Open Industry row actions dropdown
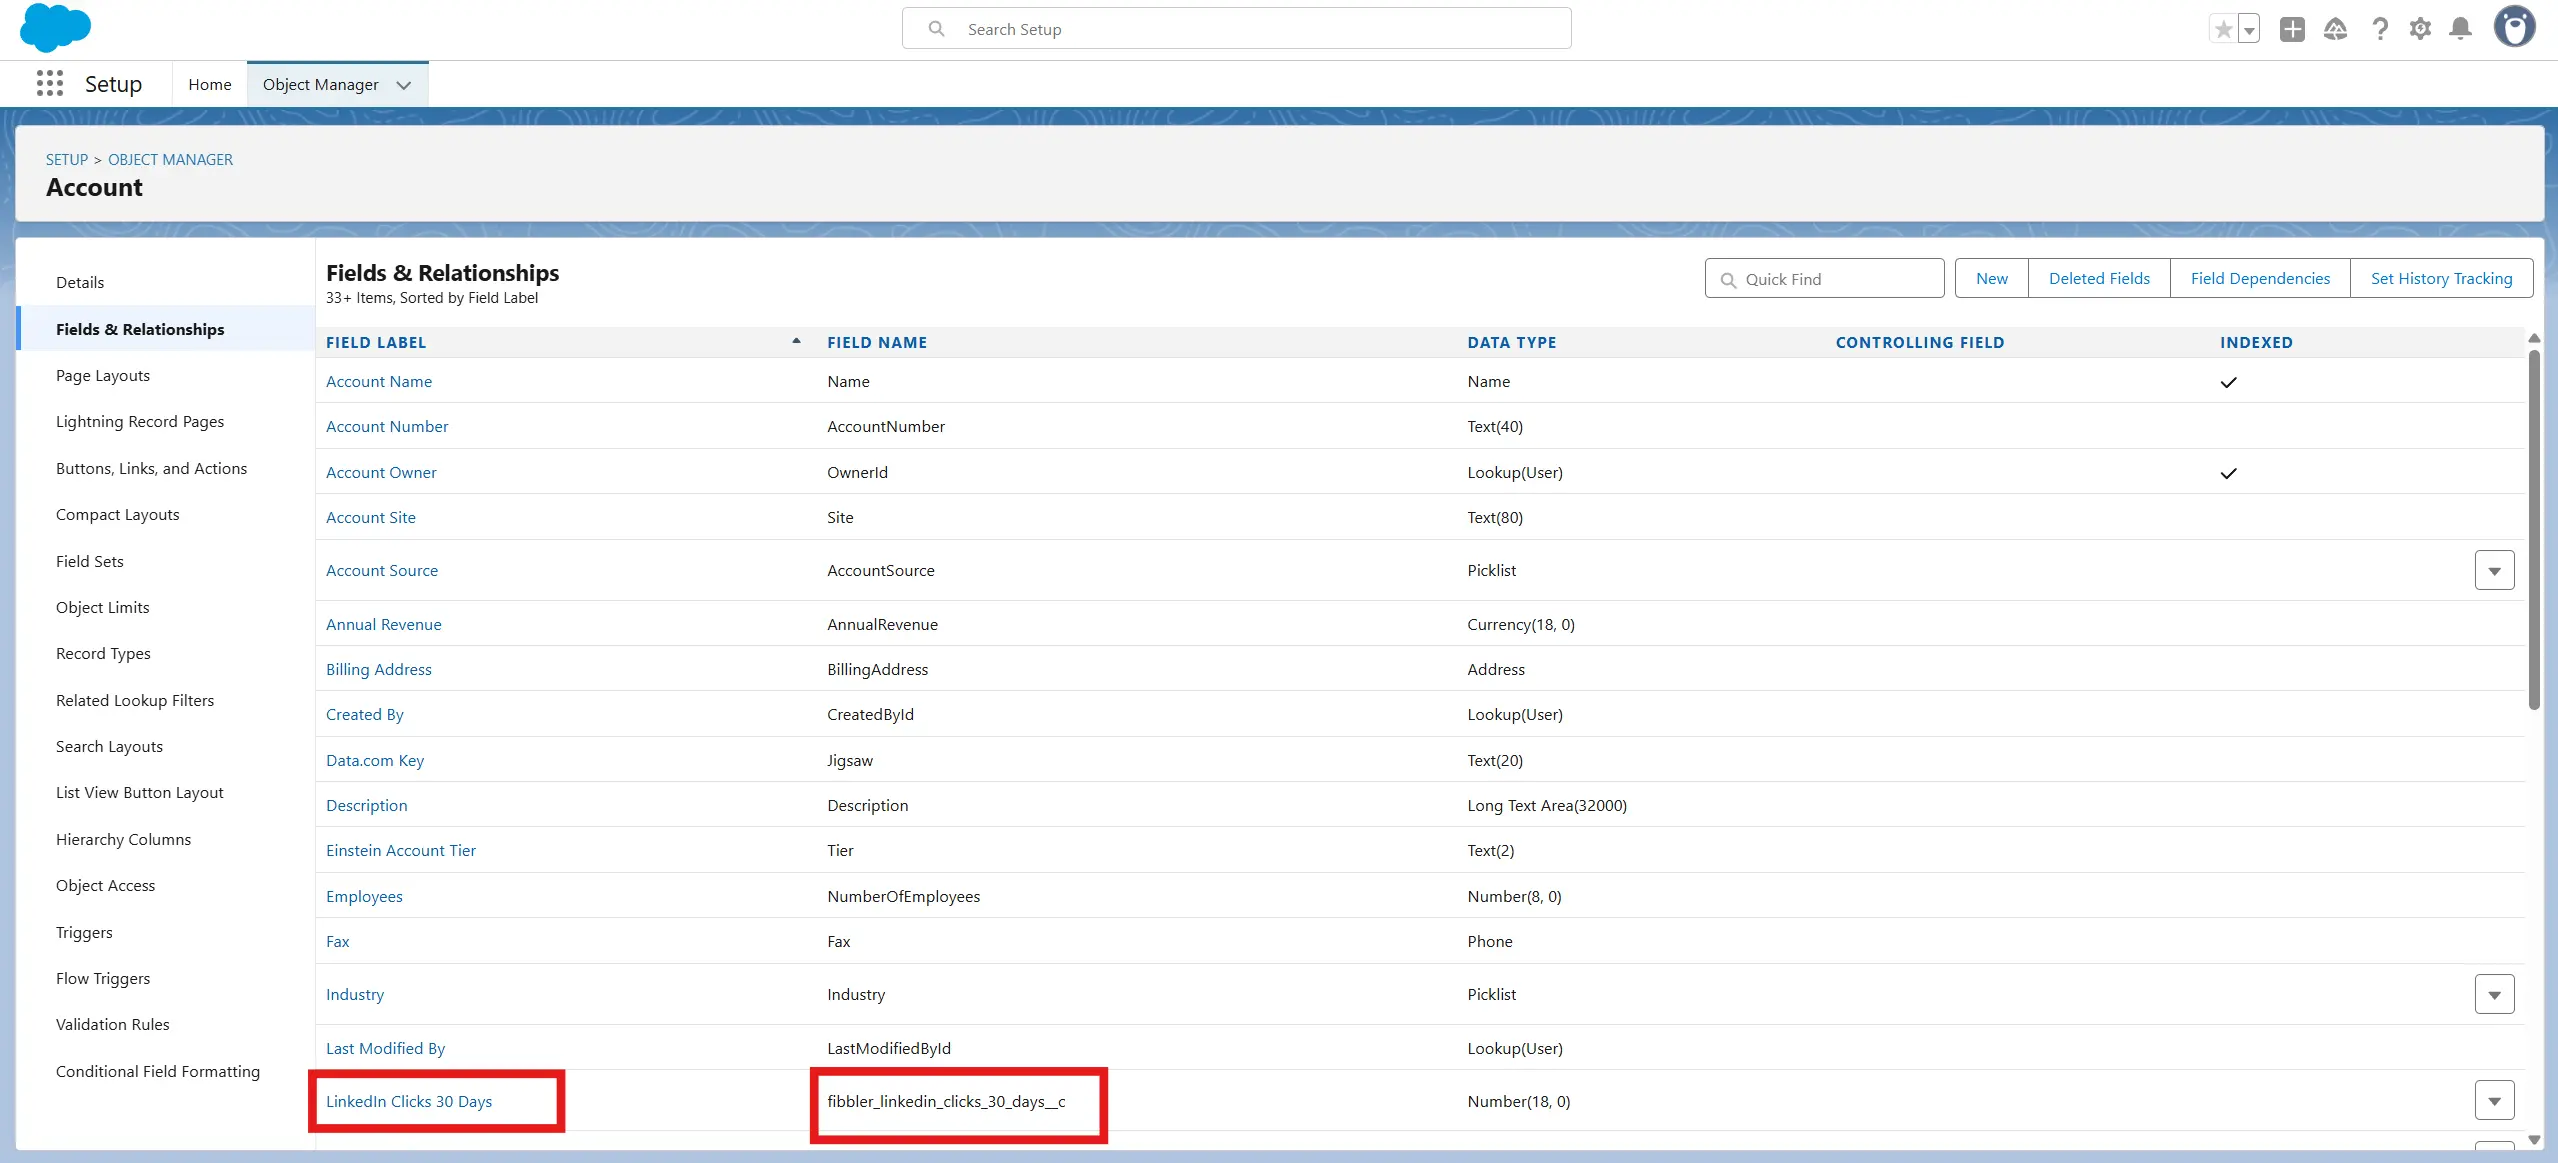2558x1163 pixels. [2494, 995]
